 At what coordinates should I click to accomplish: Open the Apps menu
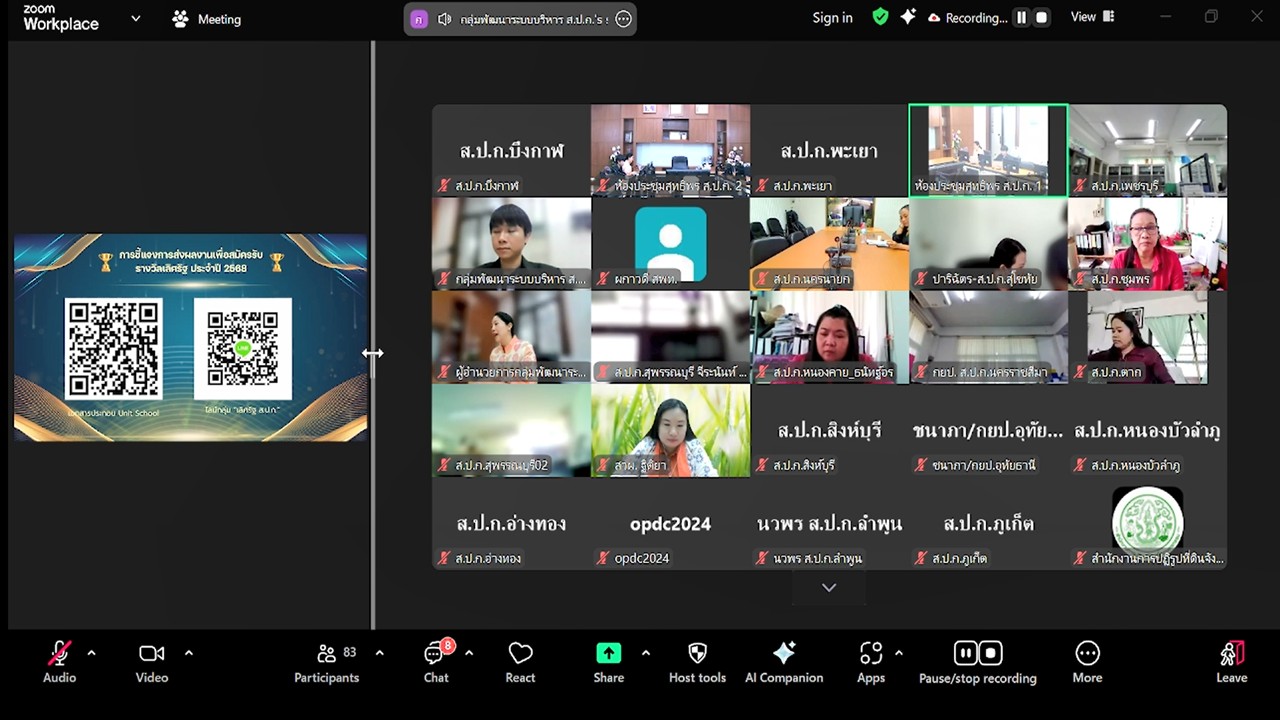tap(871, 662)
